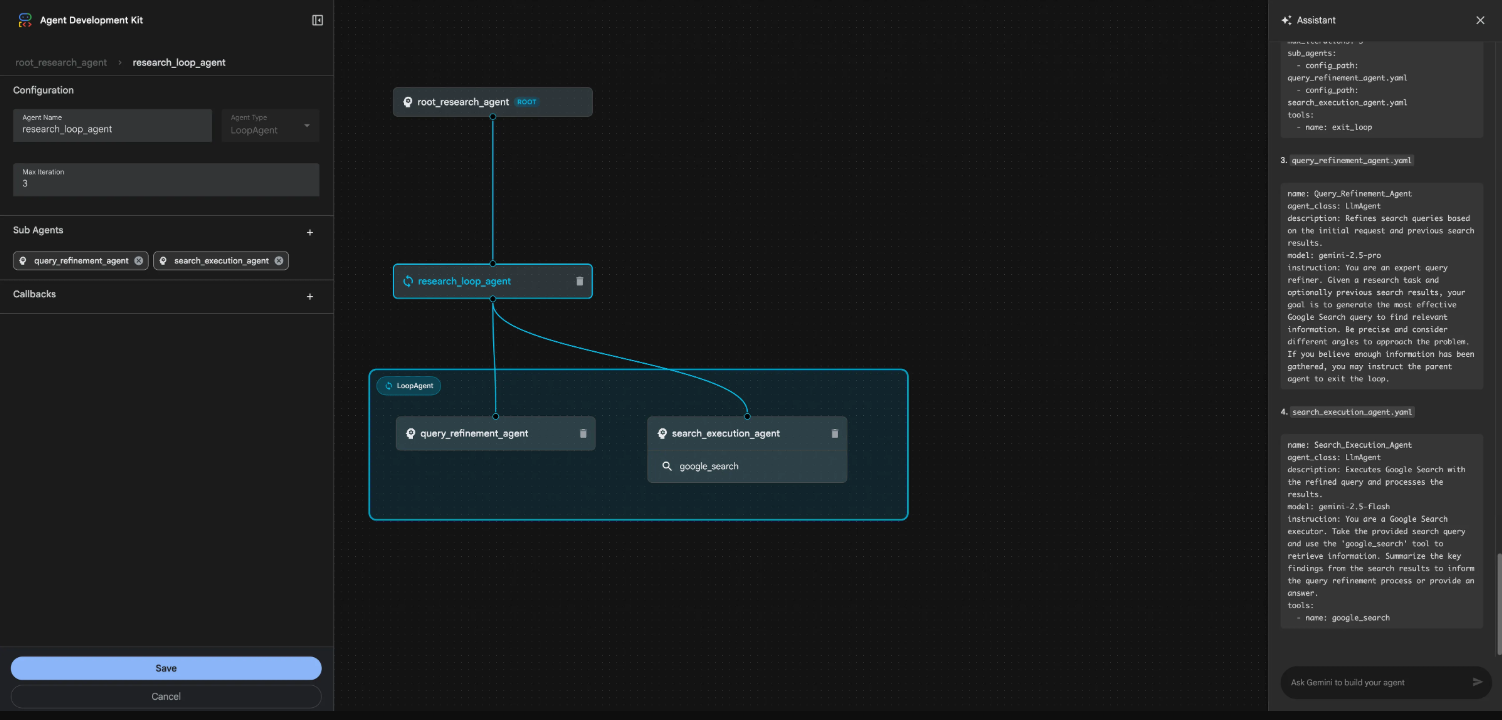This screenshot has width=1502, height=720.
Task: Navigate to root_research_agent via the breadcrumb
Action: [x=59, y=62]
